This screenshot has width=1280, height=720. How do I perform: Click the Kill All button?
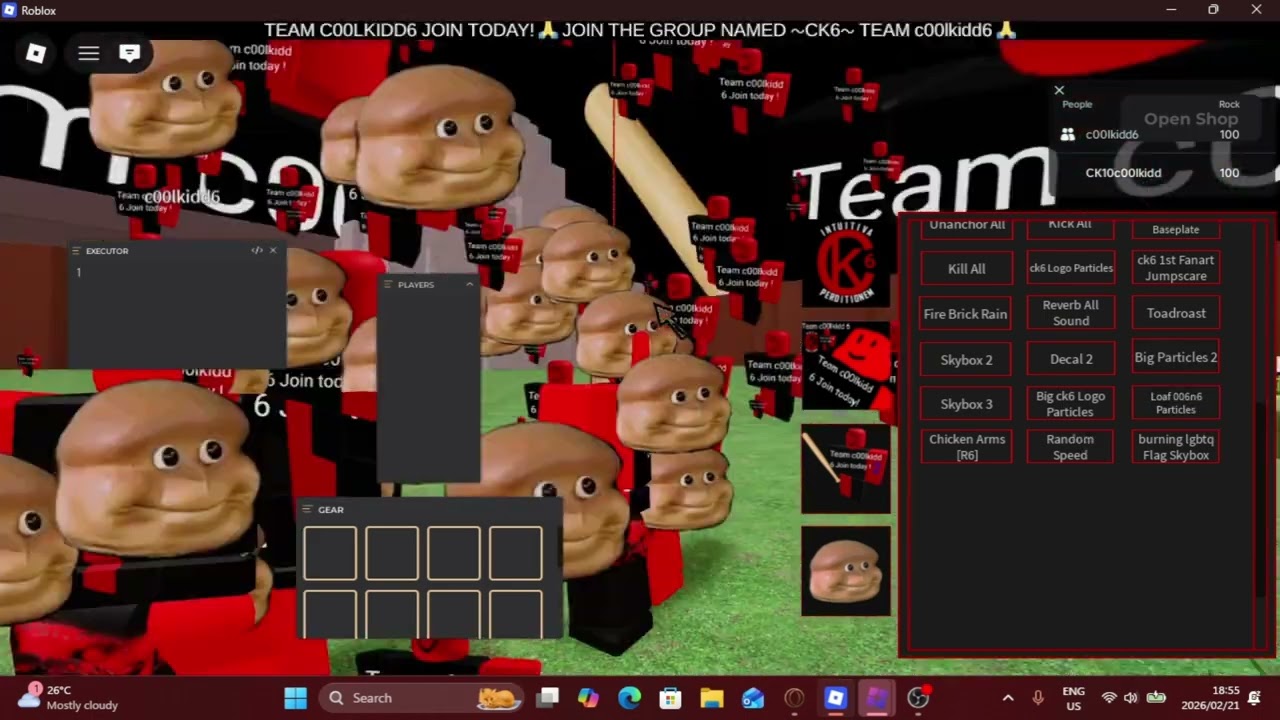966,268
